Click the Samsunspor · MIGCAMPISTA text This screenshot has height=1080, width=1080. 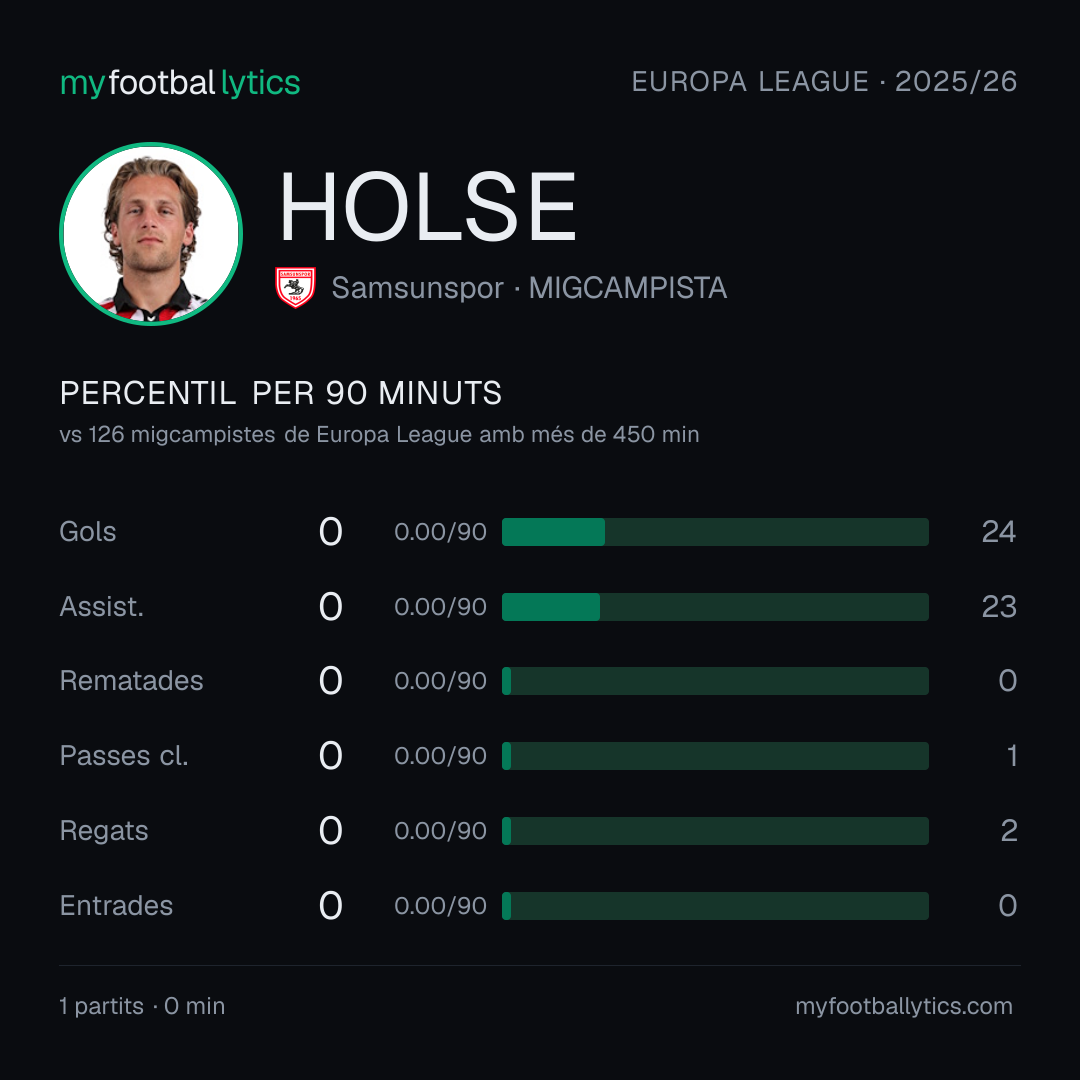point(529,288)
